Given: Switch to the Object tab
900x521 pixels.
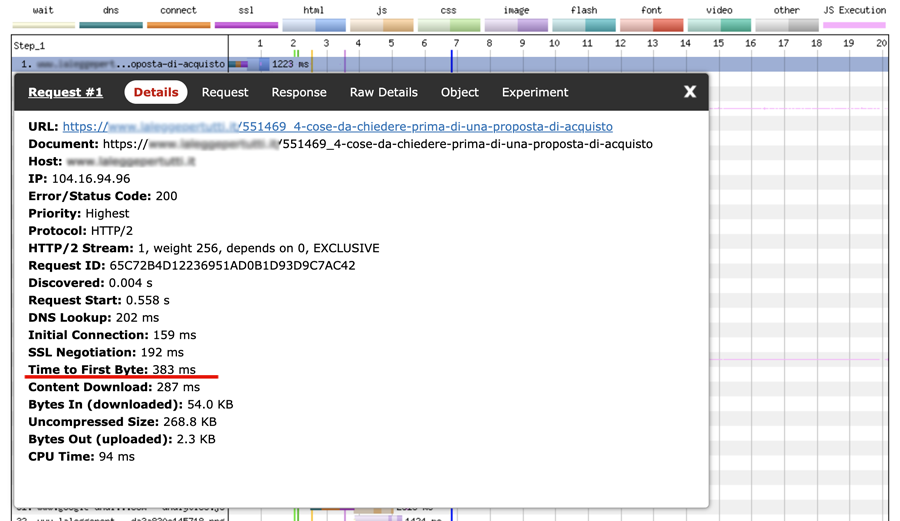Looking at the screenshot, I should (460, 92).
